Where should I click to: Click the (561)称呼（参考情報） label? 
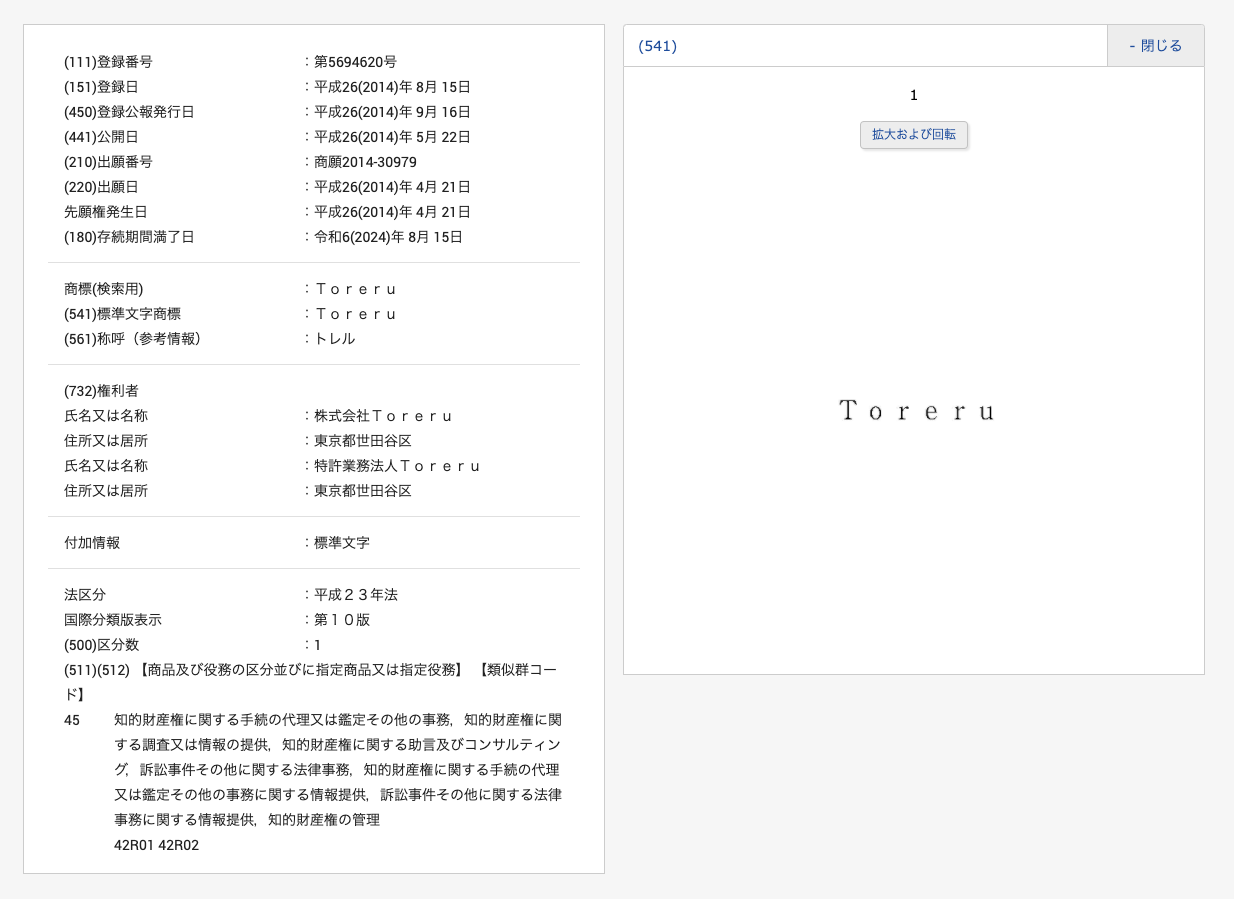tap(136, 339)
